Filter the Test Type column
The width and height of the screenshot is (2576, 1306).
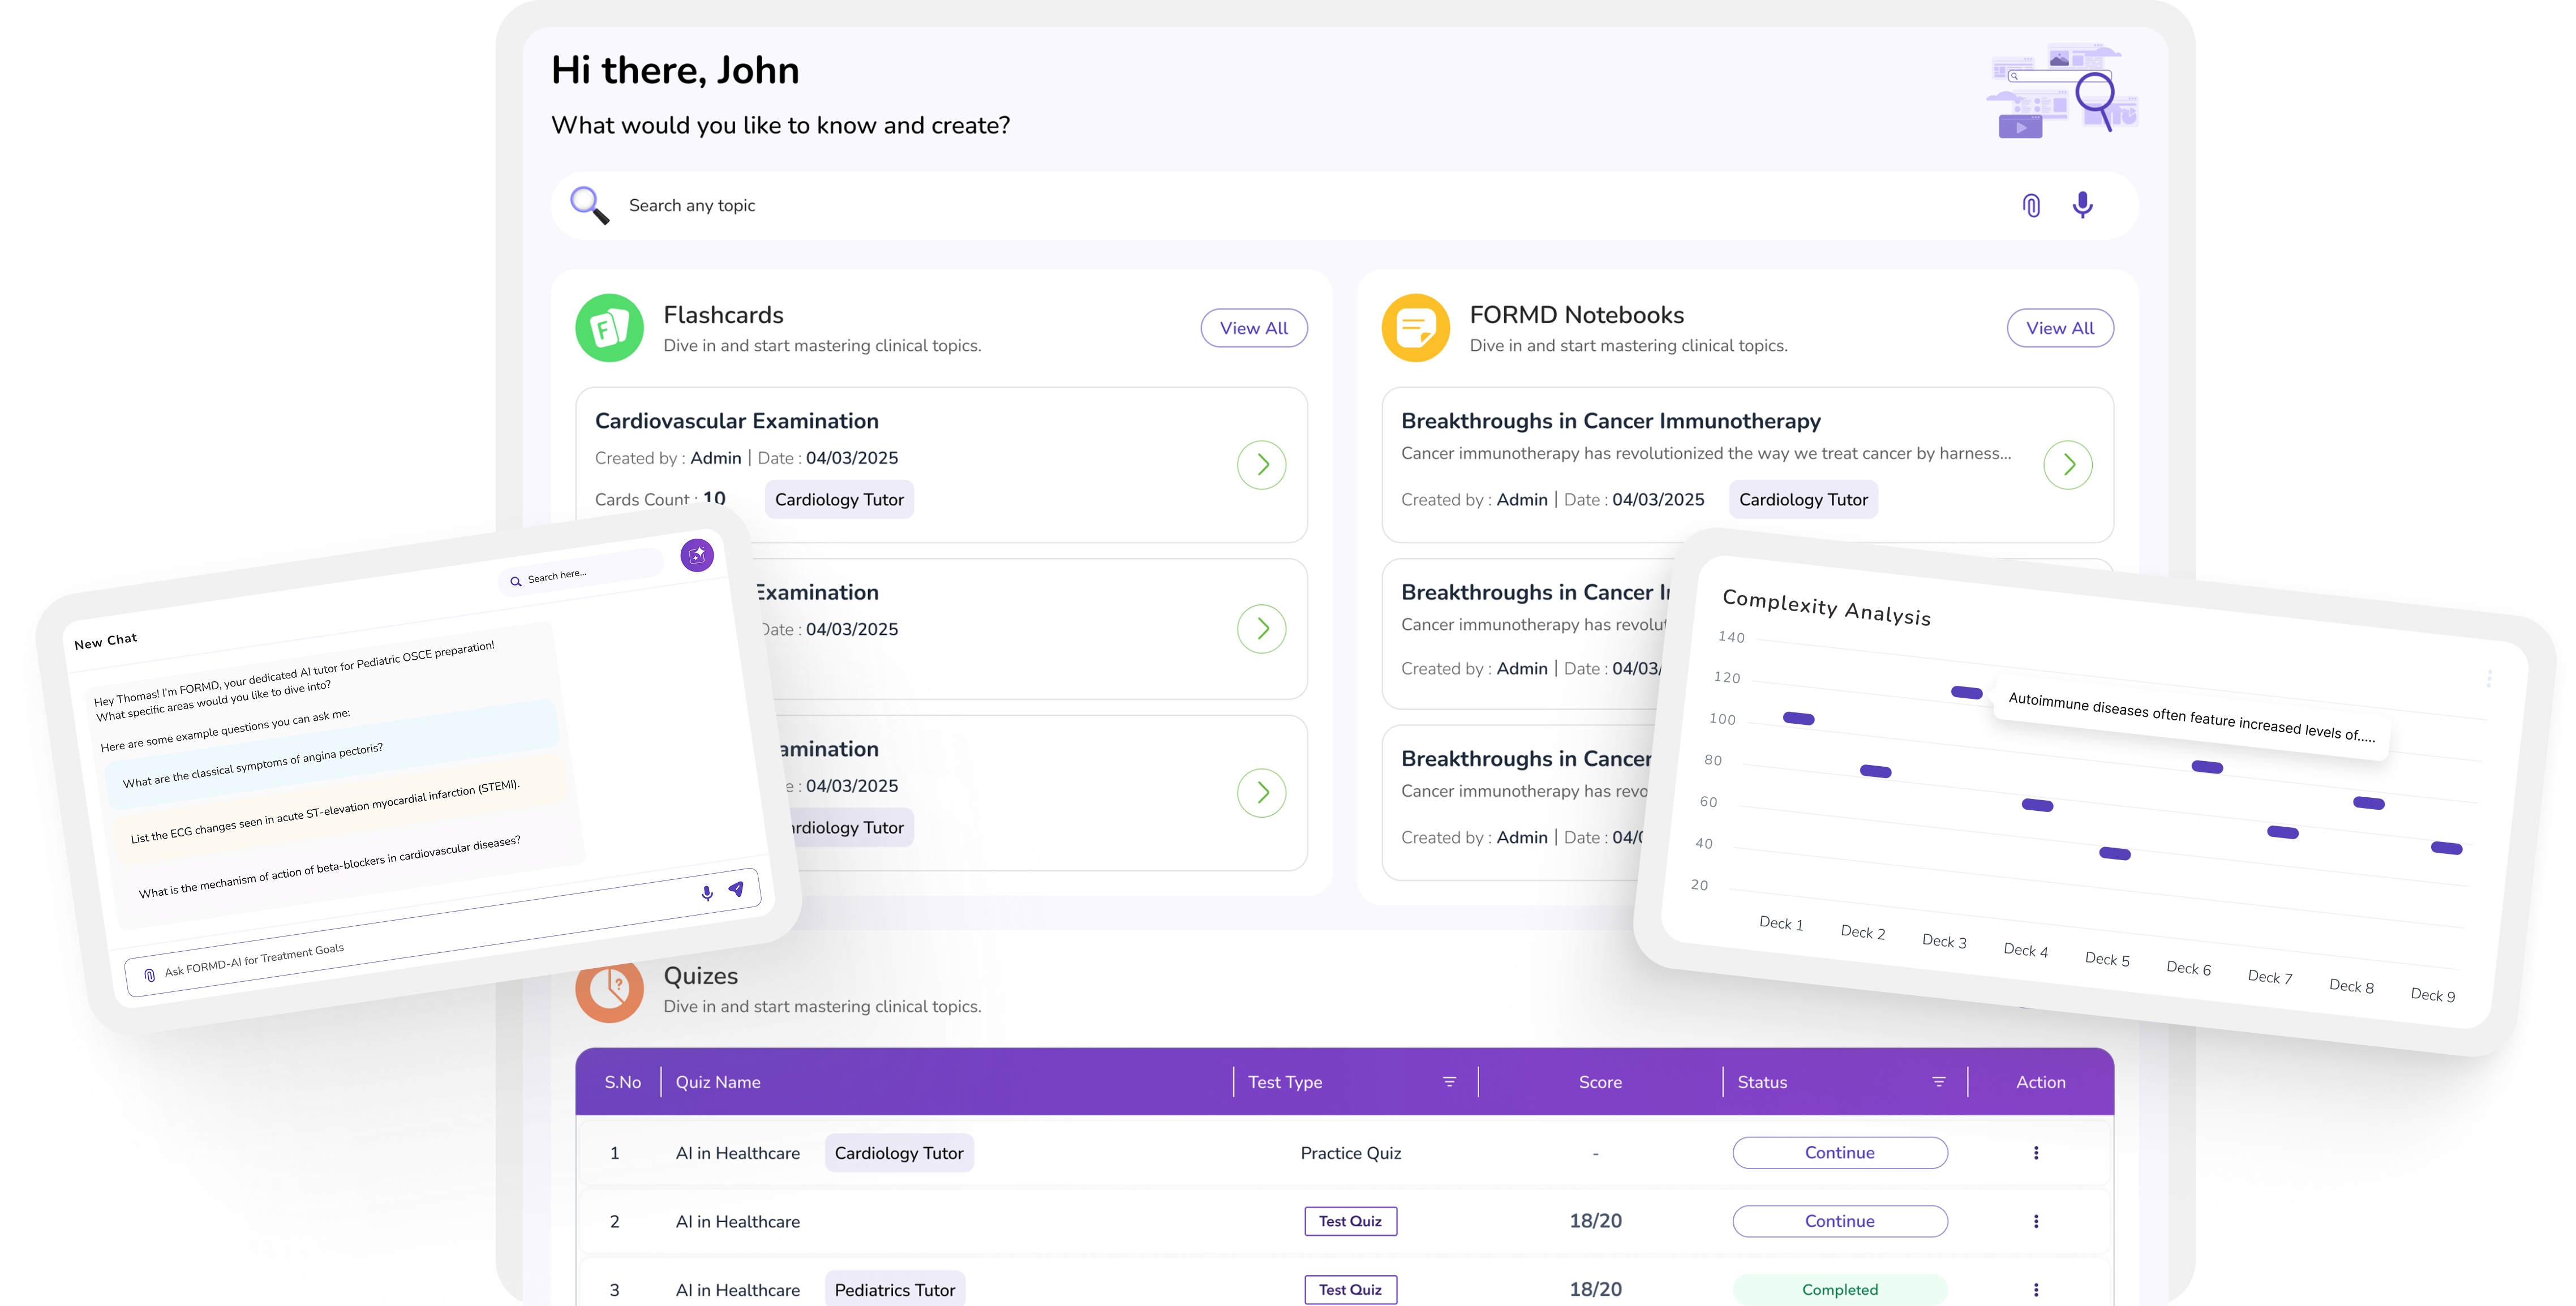tap(1449, 1082)
